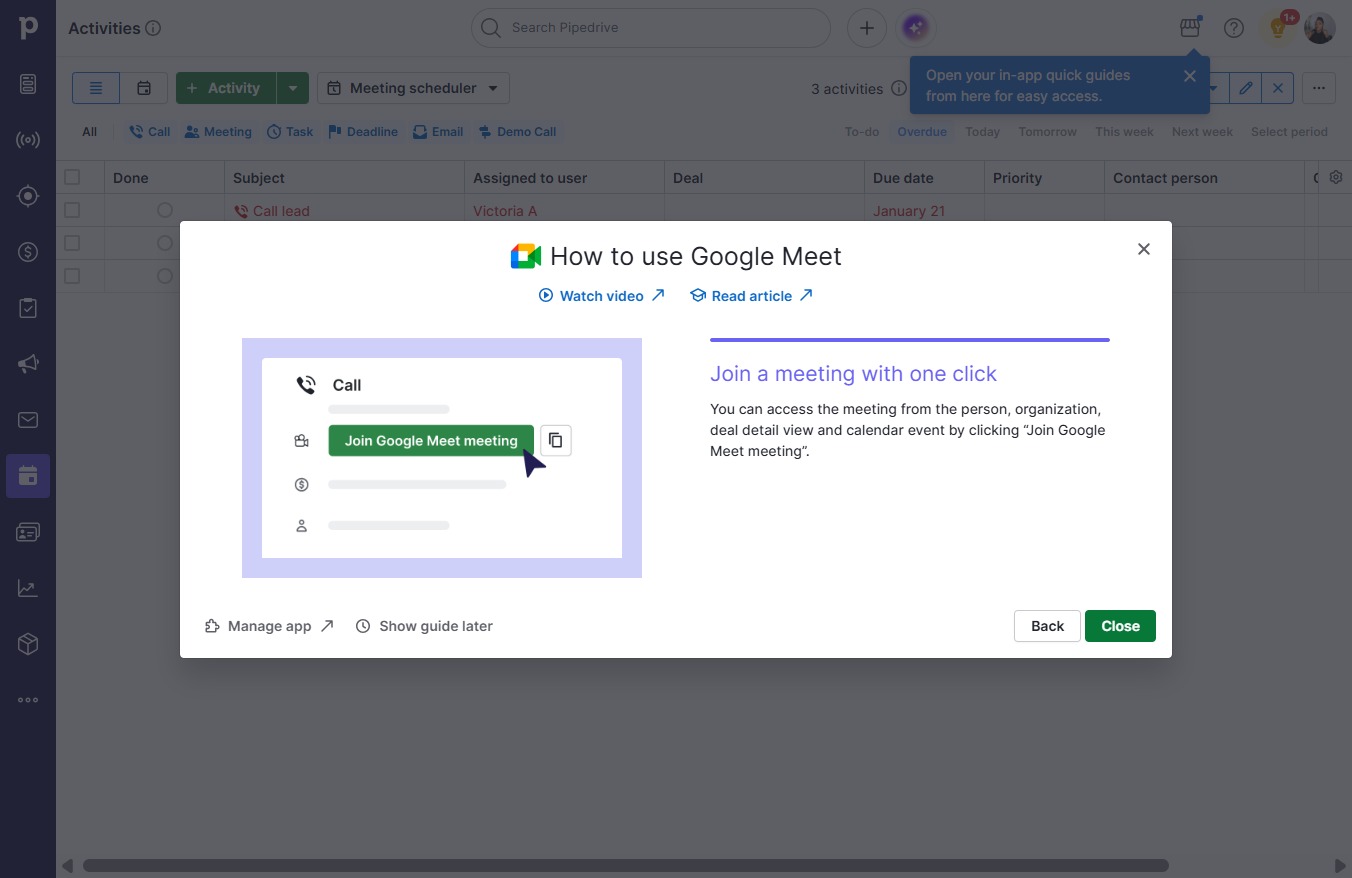Screen dimensions: 1352x878
Task: Filter activities by Demo Call type
Action: tap(517, 132)
